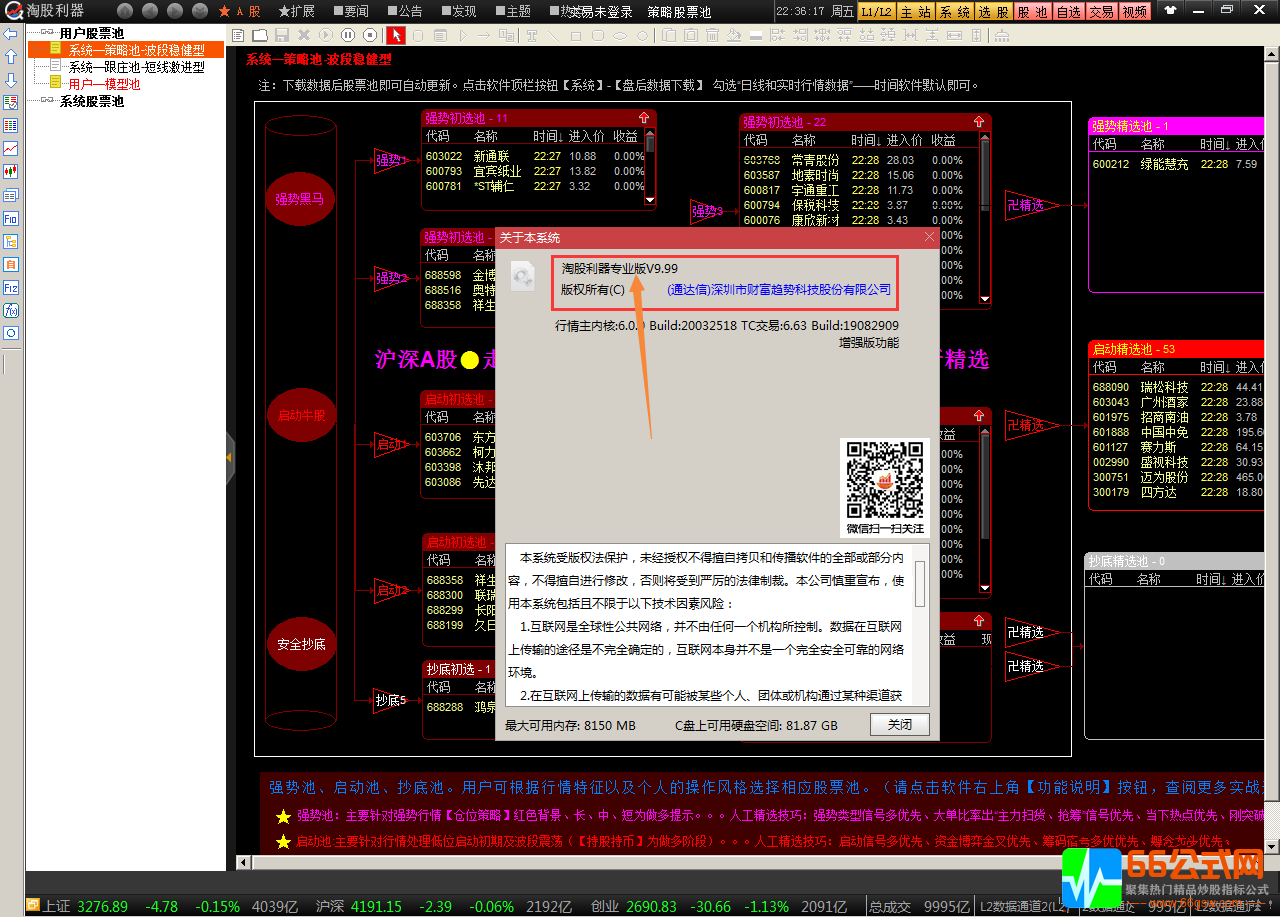Expand the 系统股票池 tree node
Image resolution: width=1280 pixels, height=918 pixels.
pos(46,102)
